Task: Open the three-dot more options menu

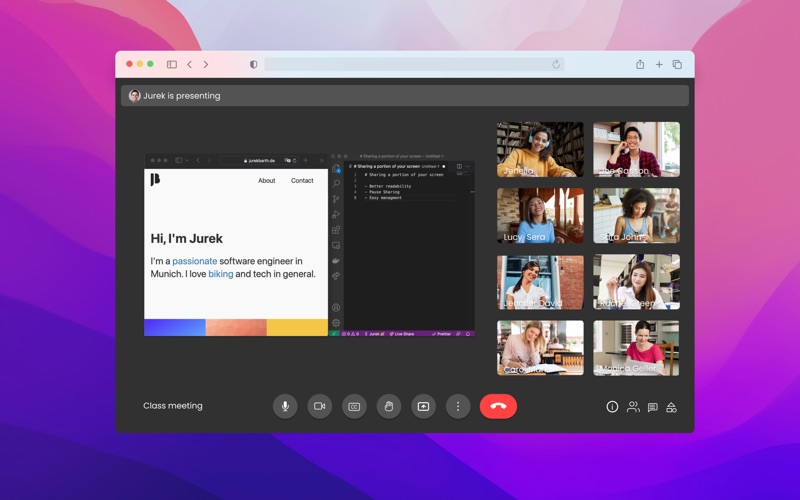Action: (458, 406)
